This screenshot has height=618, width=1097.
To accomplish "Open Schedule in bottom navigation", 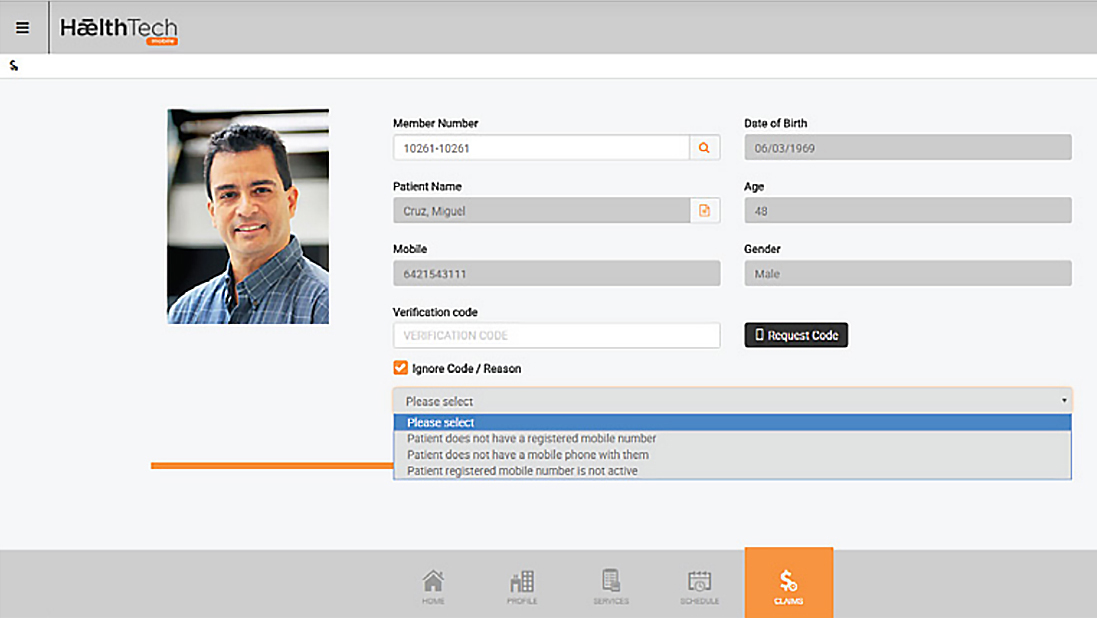I will (700, 587).
